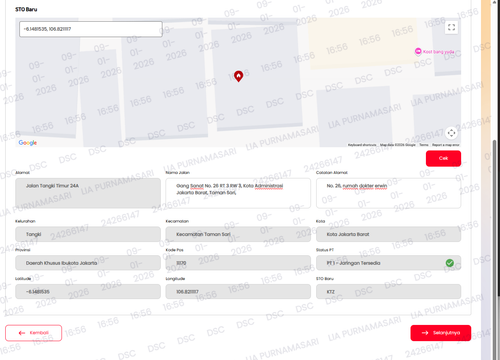Edit the Catatan Alamat text area
Screen dimensions: 500x360
point(388,193)
